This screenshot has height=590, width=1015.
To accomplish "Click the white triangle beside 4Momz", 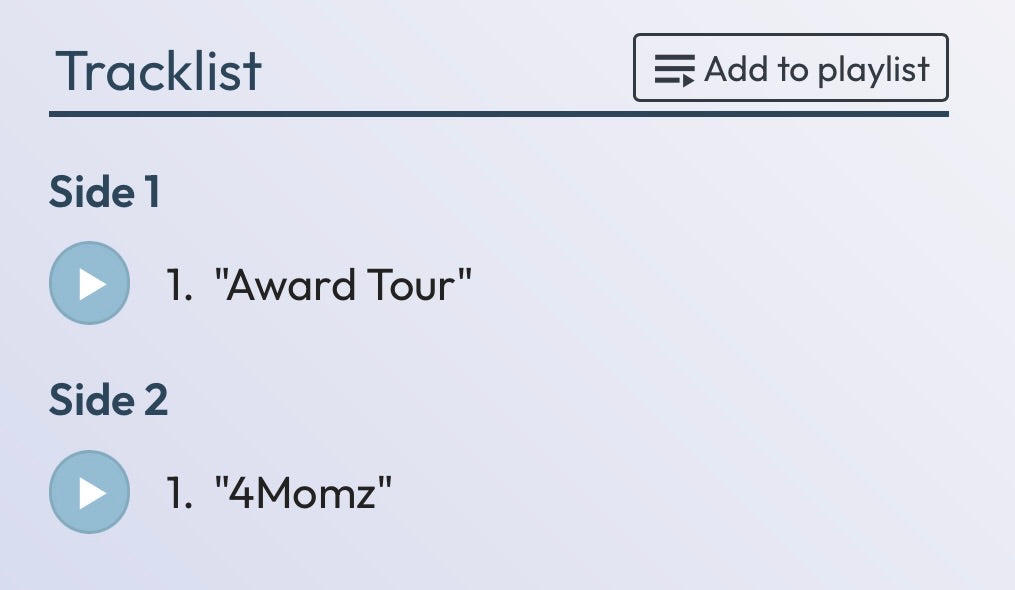I will [92, 494].
